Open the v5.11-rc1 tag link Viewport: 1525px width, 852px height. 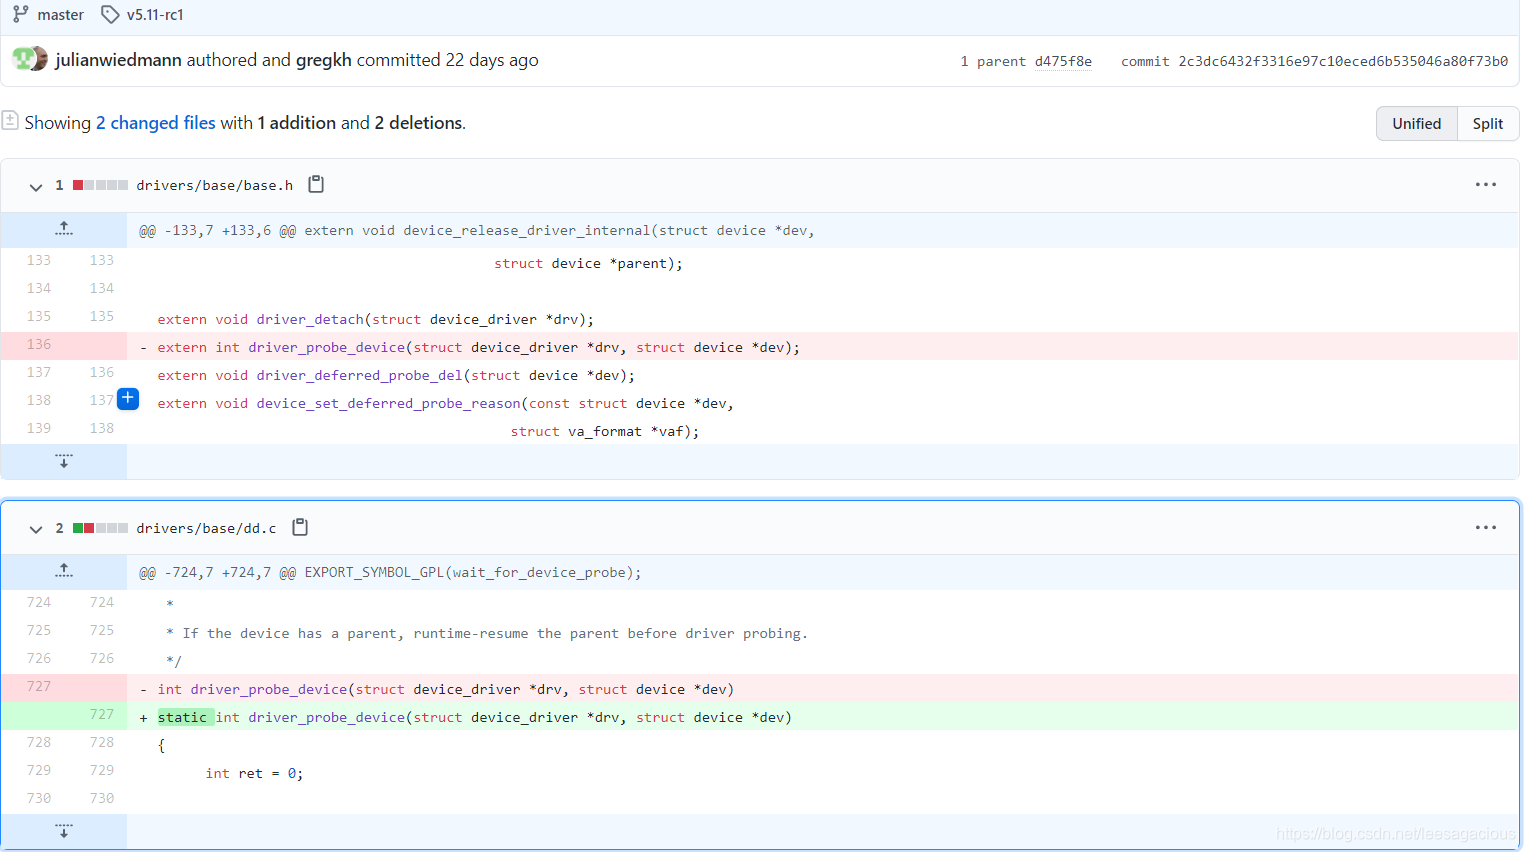pyautogui.click(x=155, y=15)
